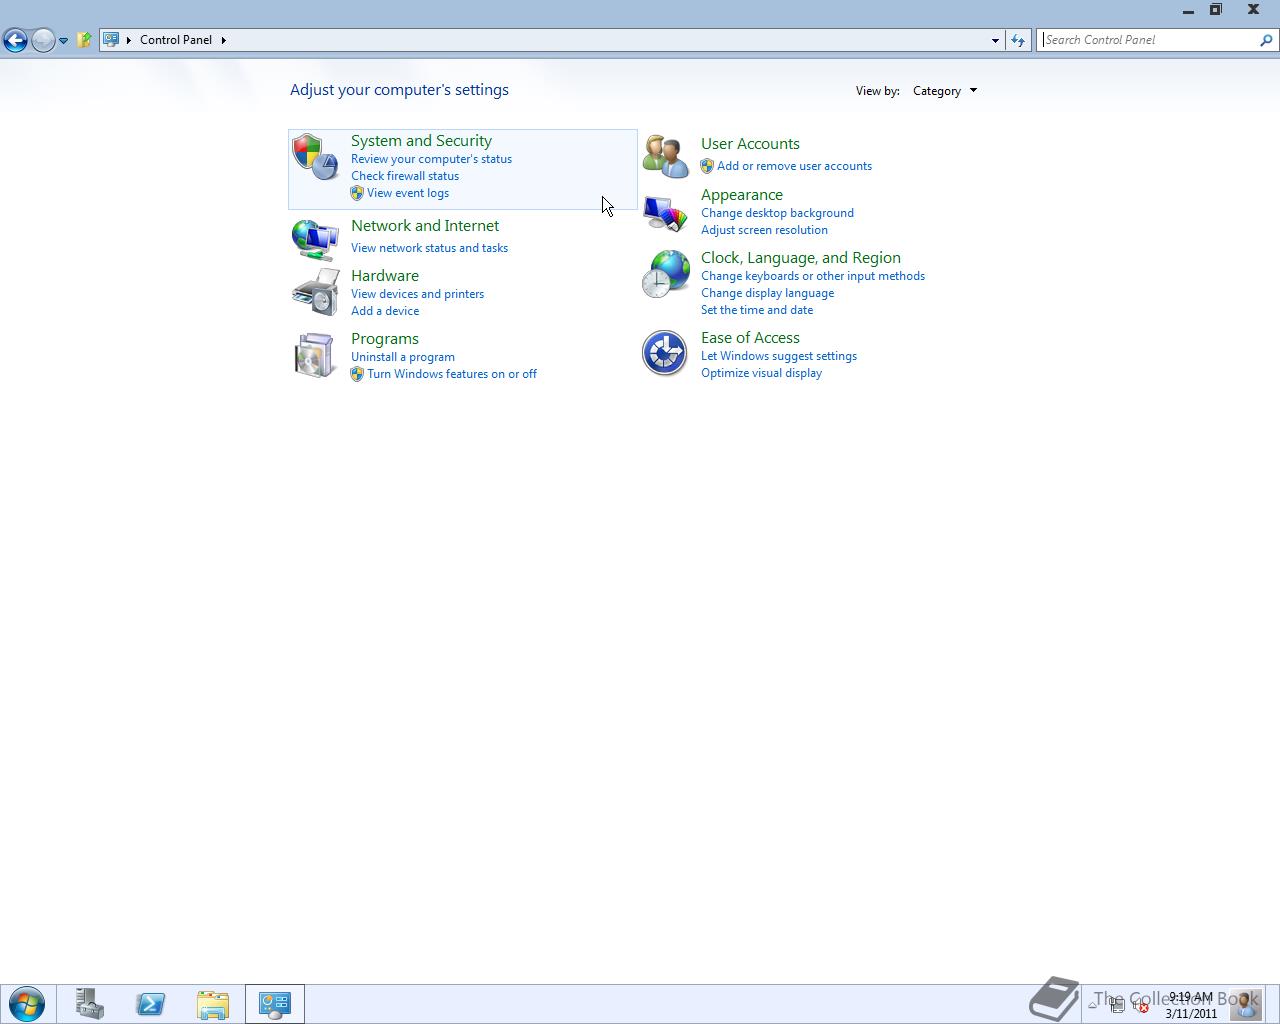
Task: Open the Start menu orb
Action: [27, 1004]
